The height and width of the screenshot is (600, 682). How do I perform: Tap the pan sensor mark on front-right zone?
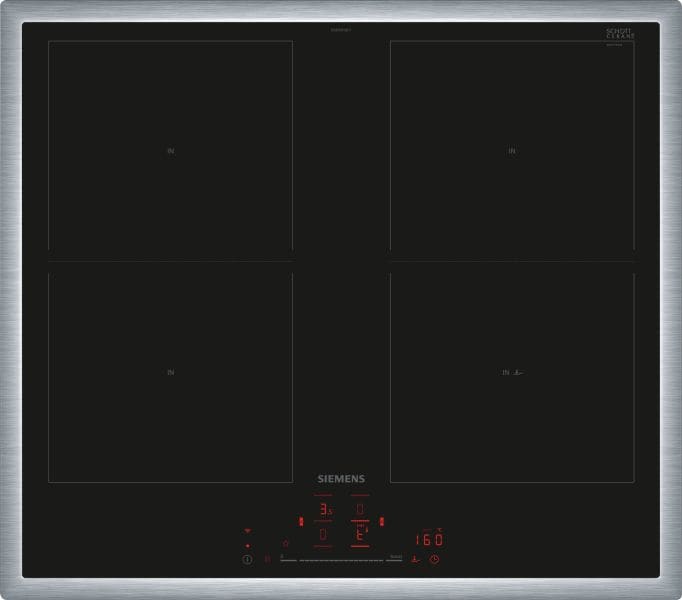coord(519,372)
